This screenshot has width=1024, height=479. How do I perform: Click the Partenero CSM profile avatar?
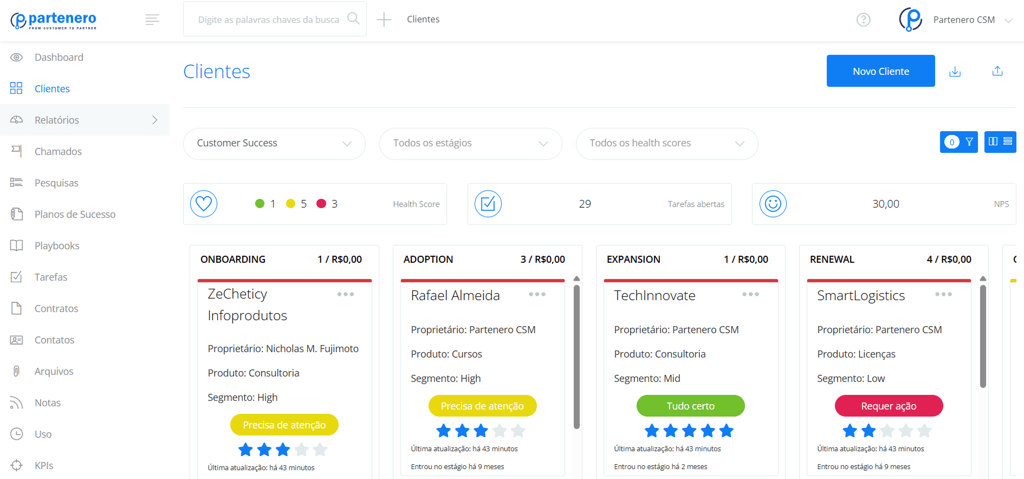[x=911, y=20]
